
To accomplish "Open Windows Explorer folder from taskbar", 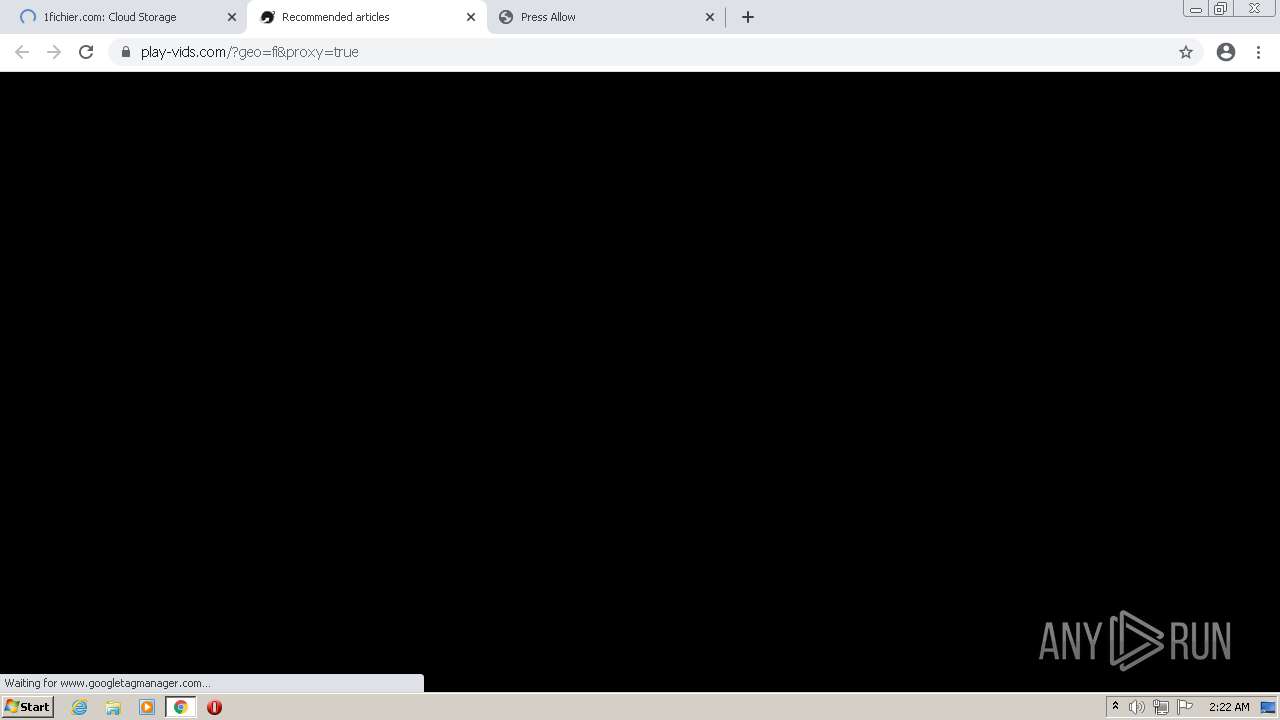I will [x=113, y=707].
